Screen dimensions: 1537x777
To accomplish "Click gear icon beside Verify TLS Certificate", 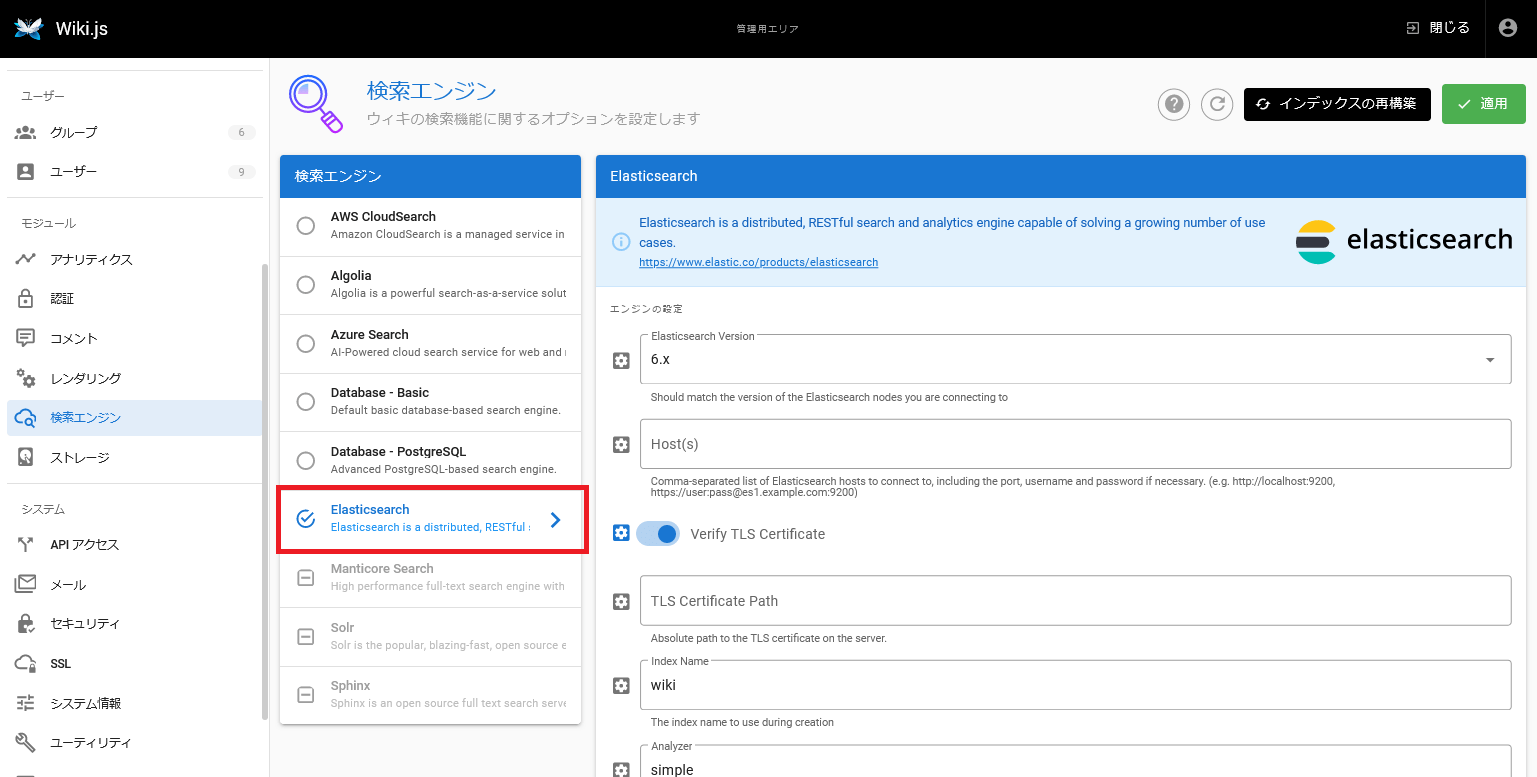I will point(621,533).
